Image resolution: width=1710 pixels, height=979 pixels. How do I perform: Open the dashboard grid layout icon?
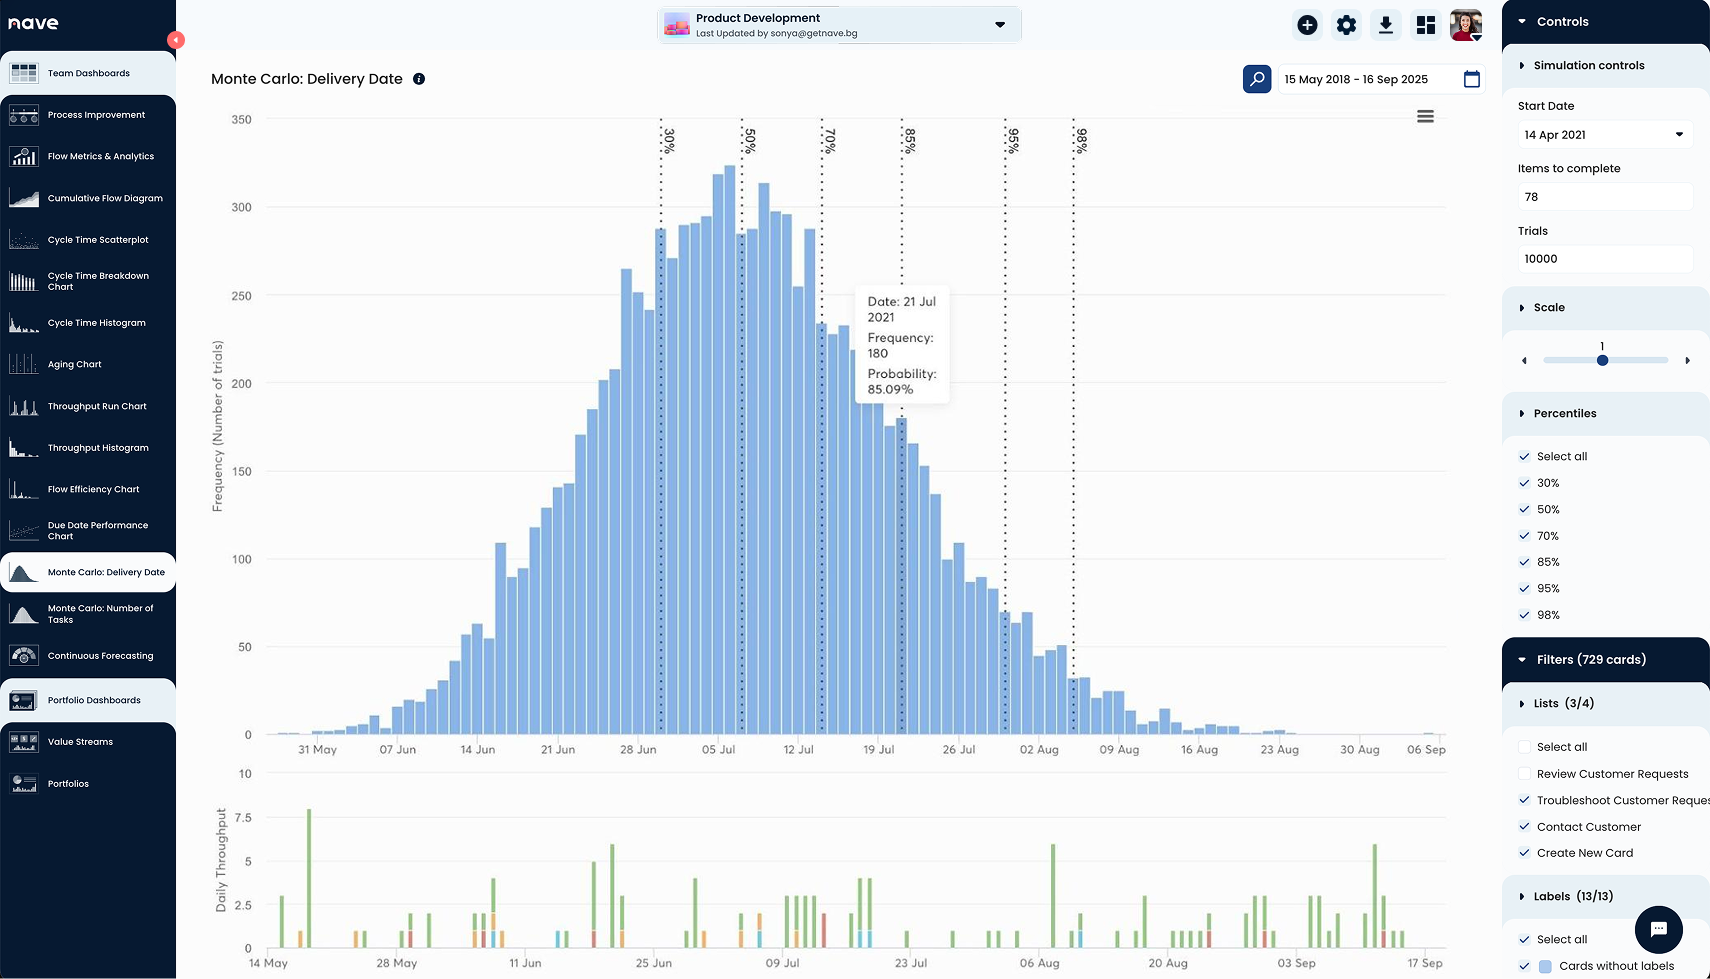click(x=1425, y=25)
